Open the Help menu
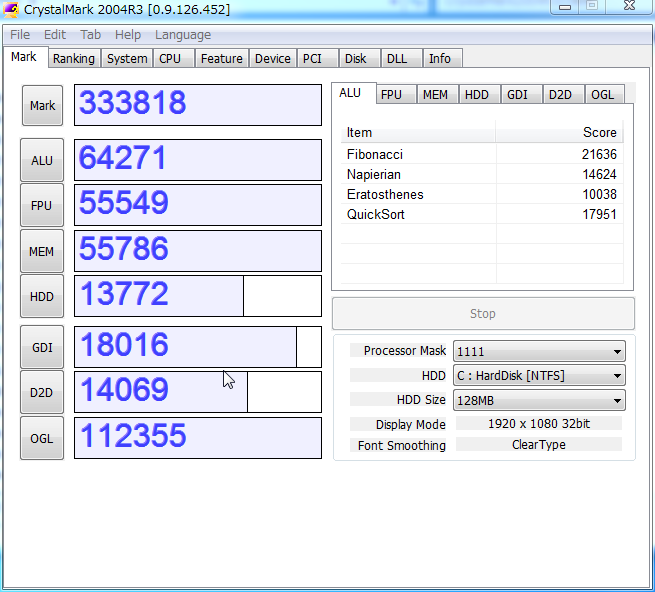Image resolution: width=655 pixels, height=592 pixels. 128,35
